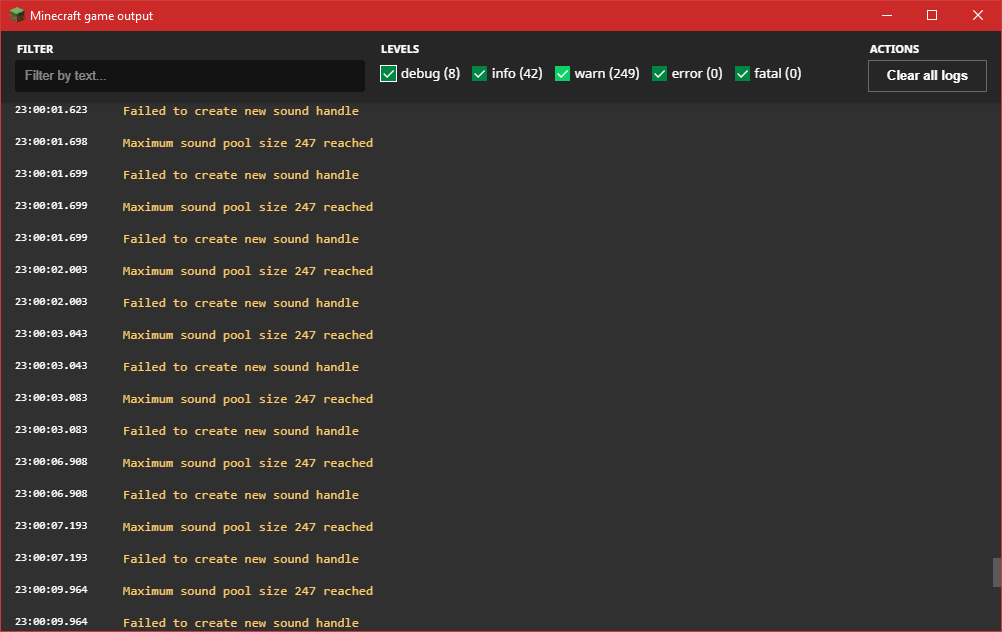The image size is (1002, 632).
Task: Select Failed to create message at 23:00:03.043
Action: tap(241, 367)
